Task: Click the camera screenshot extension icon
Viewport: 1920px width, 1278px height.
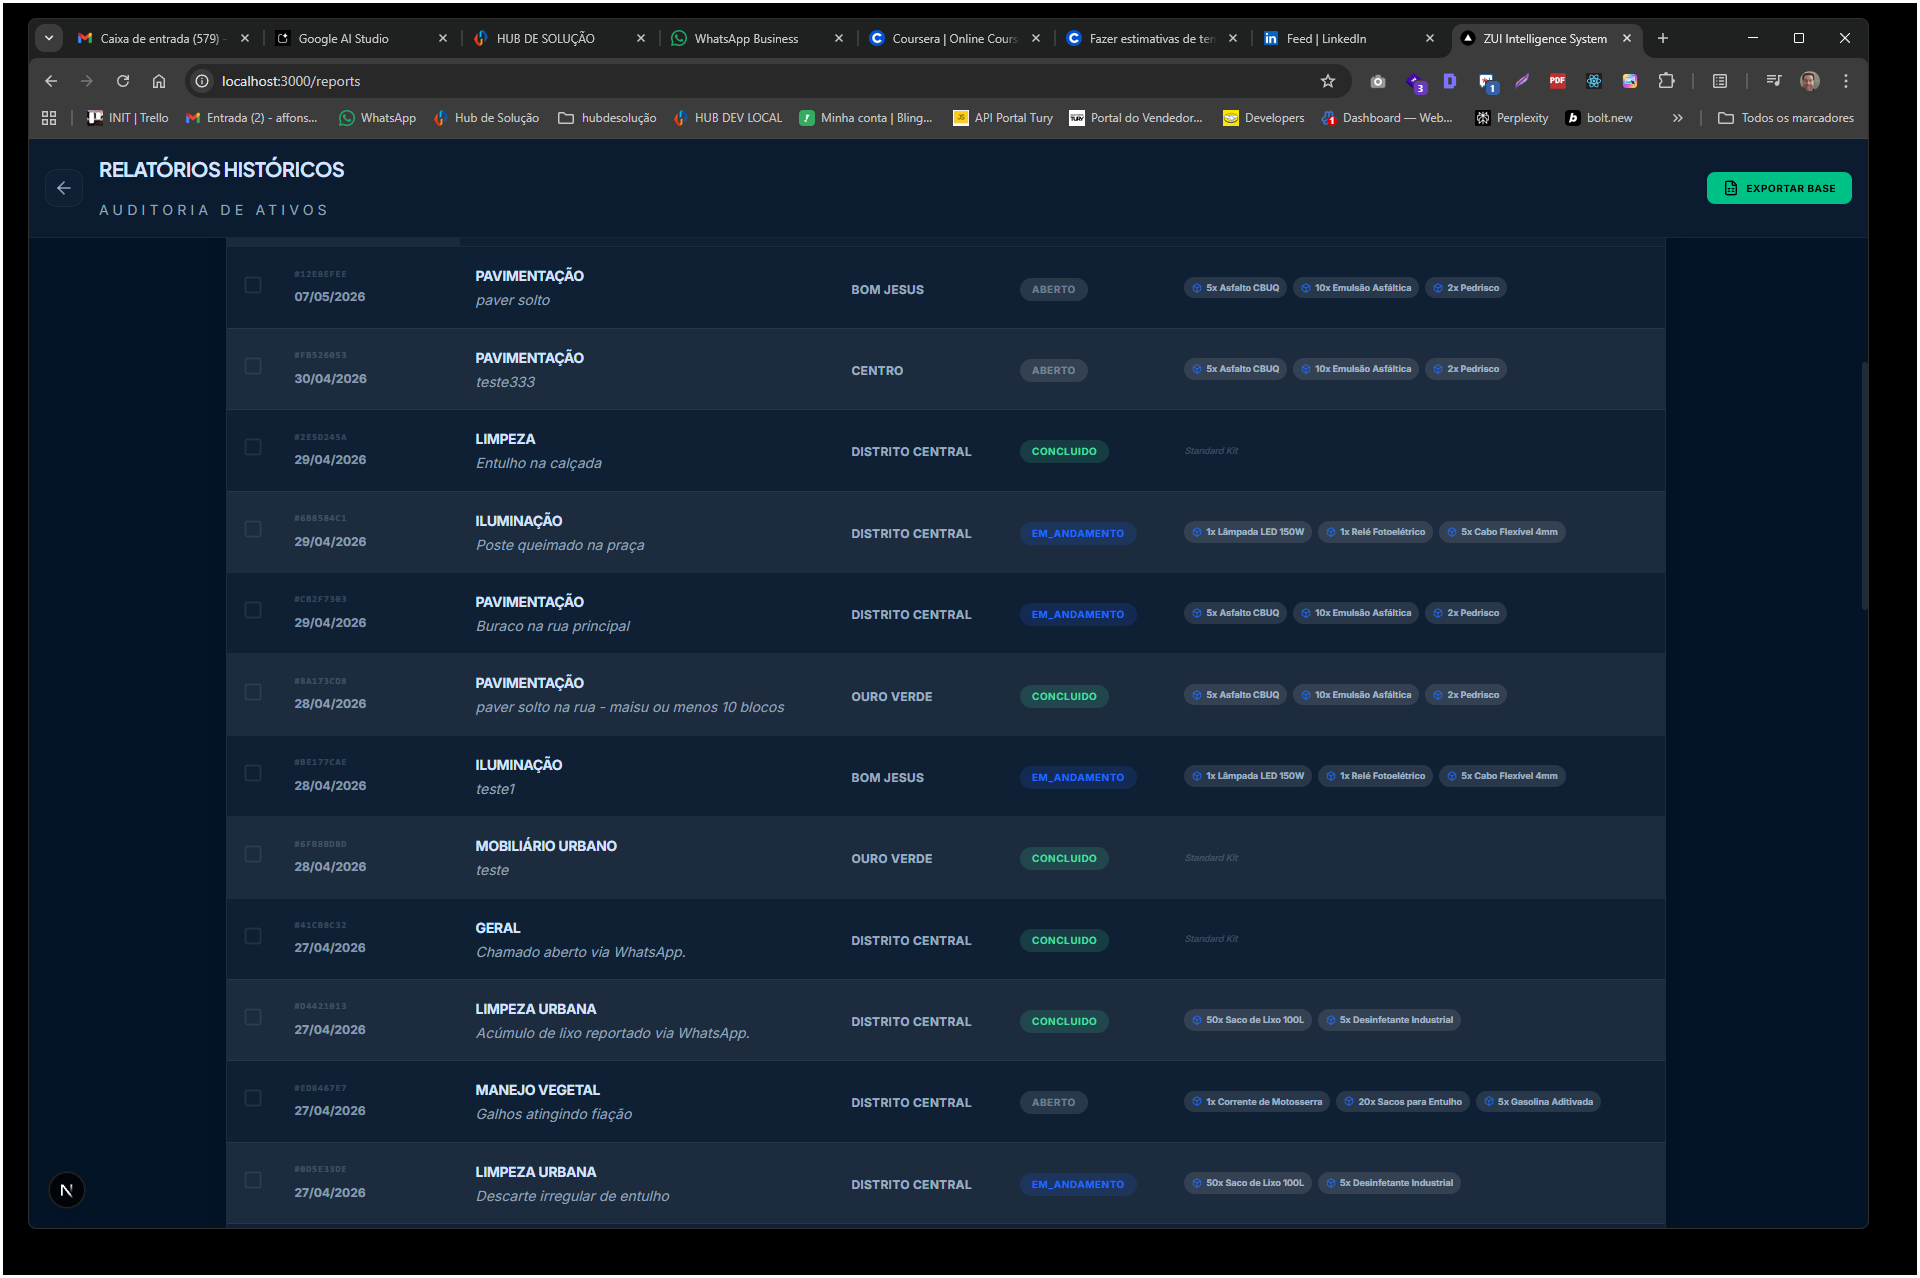Action: coord(1378,81)
